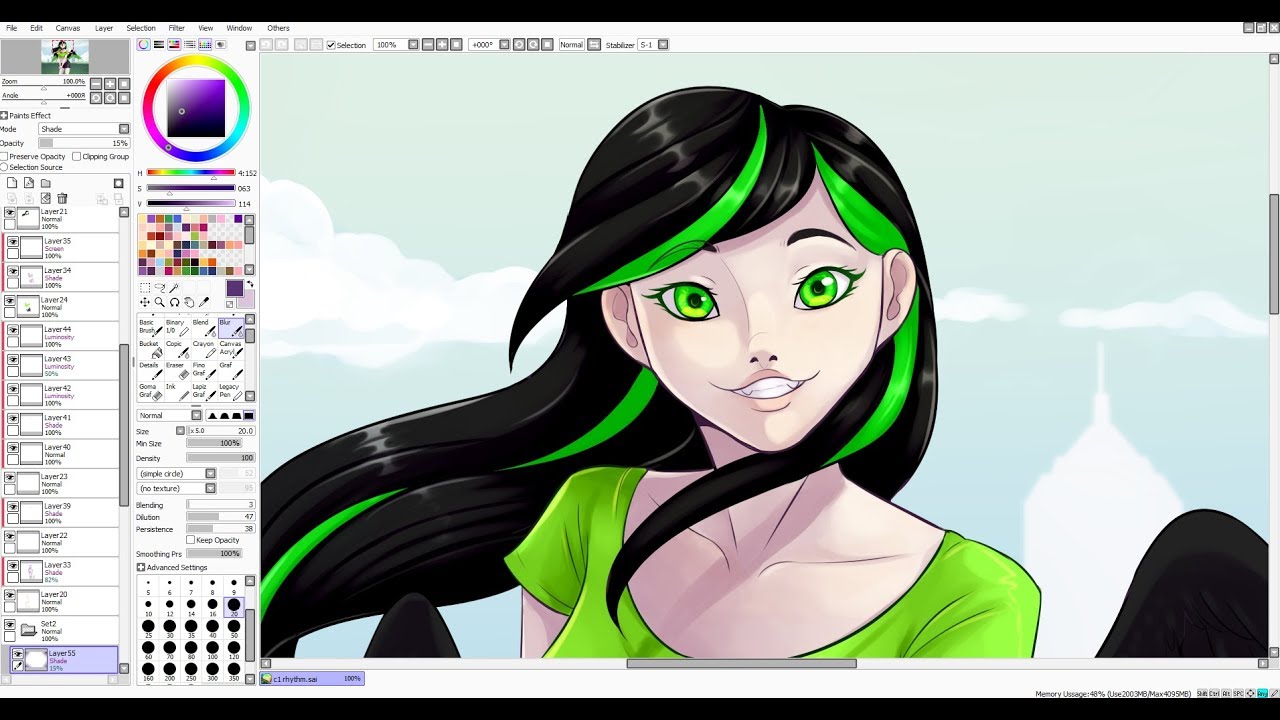This screenshot has height=720, width=1280.
Task: Select the move layer tool
Action: pyautogui.click(x=145, y=302)
